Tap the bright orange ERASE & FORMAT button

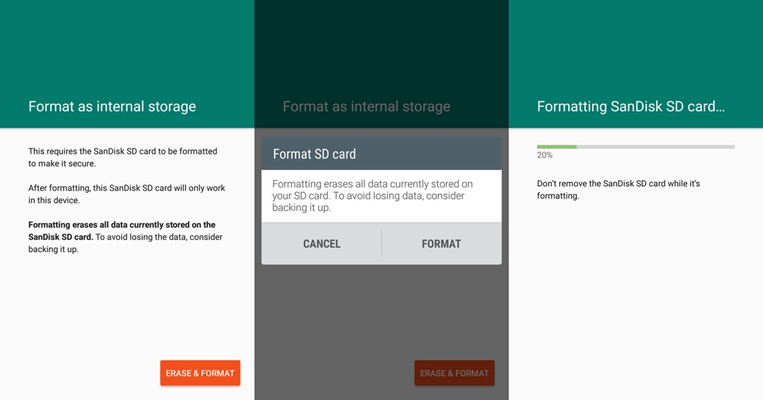pos(200,373)
